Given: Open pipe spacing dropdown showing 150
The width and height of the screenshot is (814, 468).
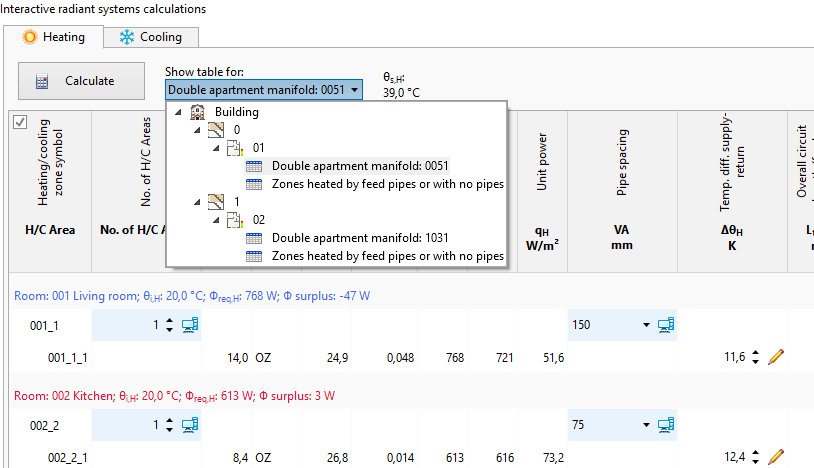Looking at the screenshot, I should (646, 325).
